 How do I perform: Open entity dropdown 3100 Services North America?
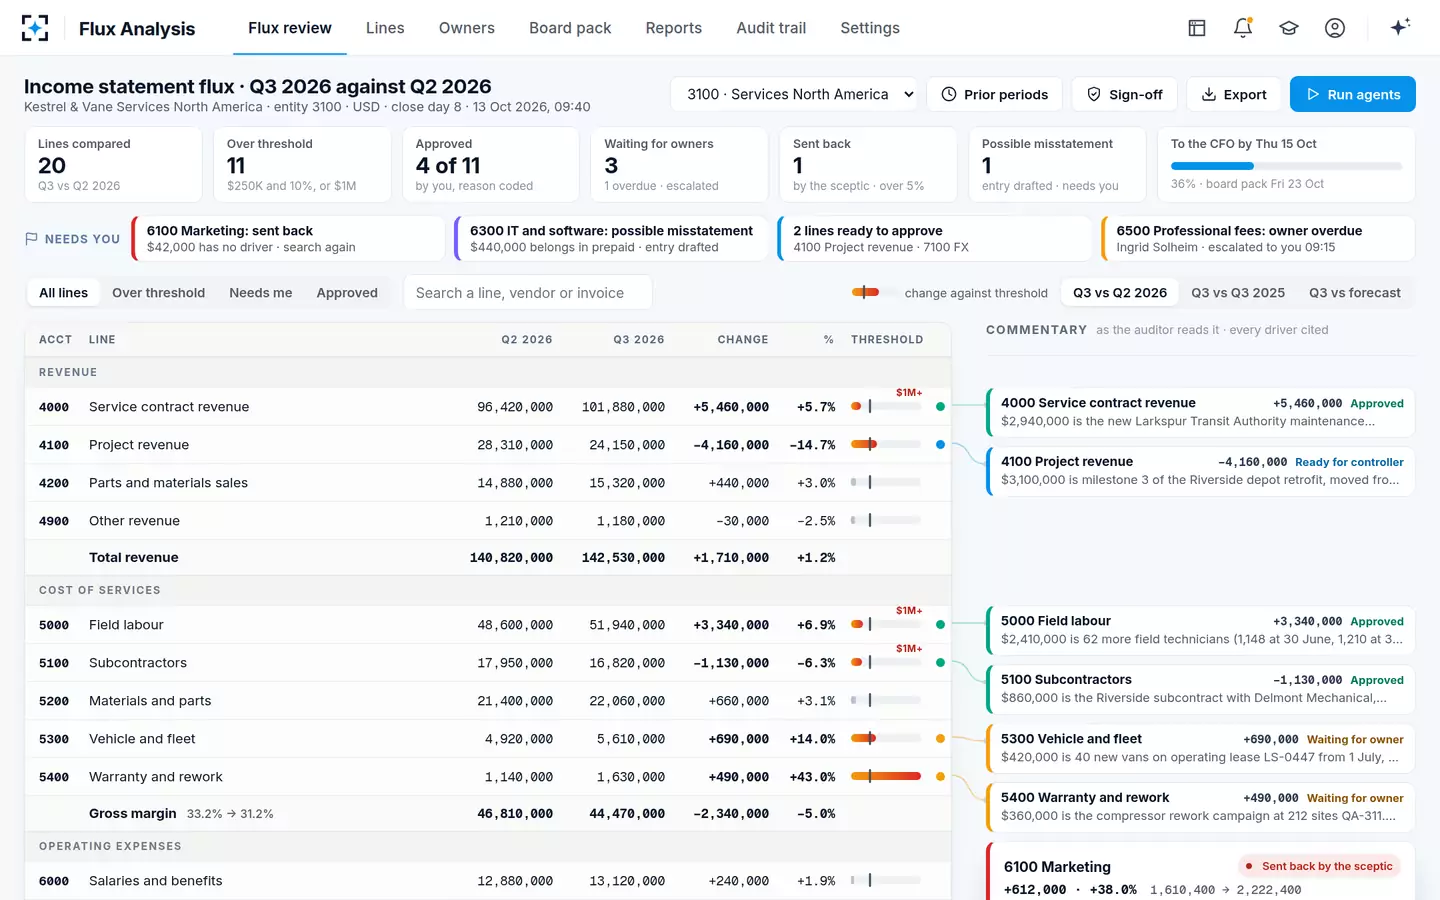(795, 94)
